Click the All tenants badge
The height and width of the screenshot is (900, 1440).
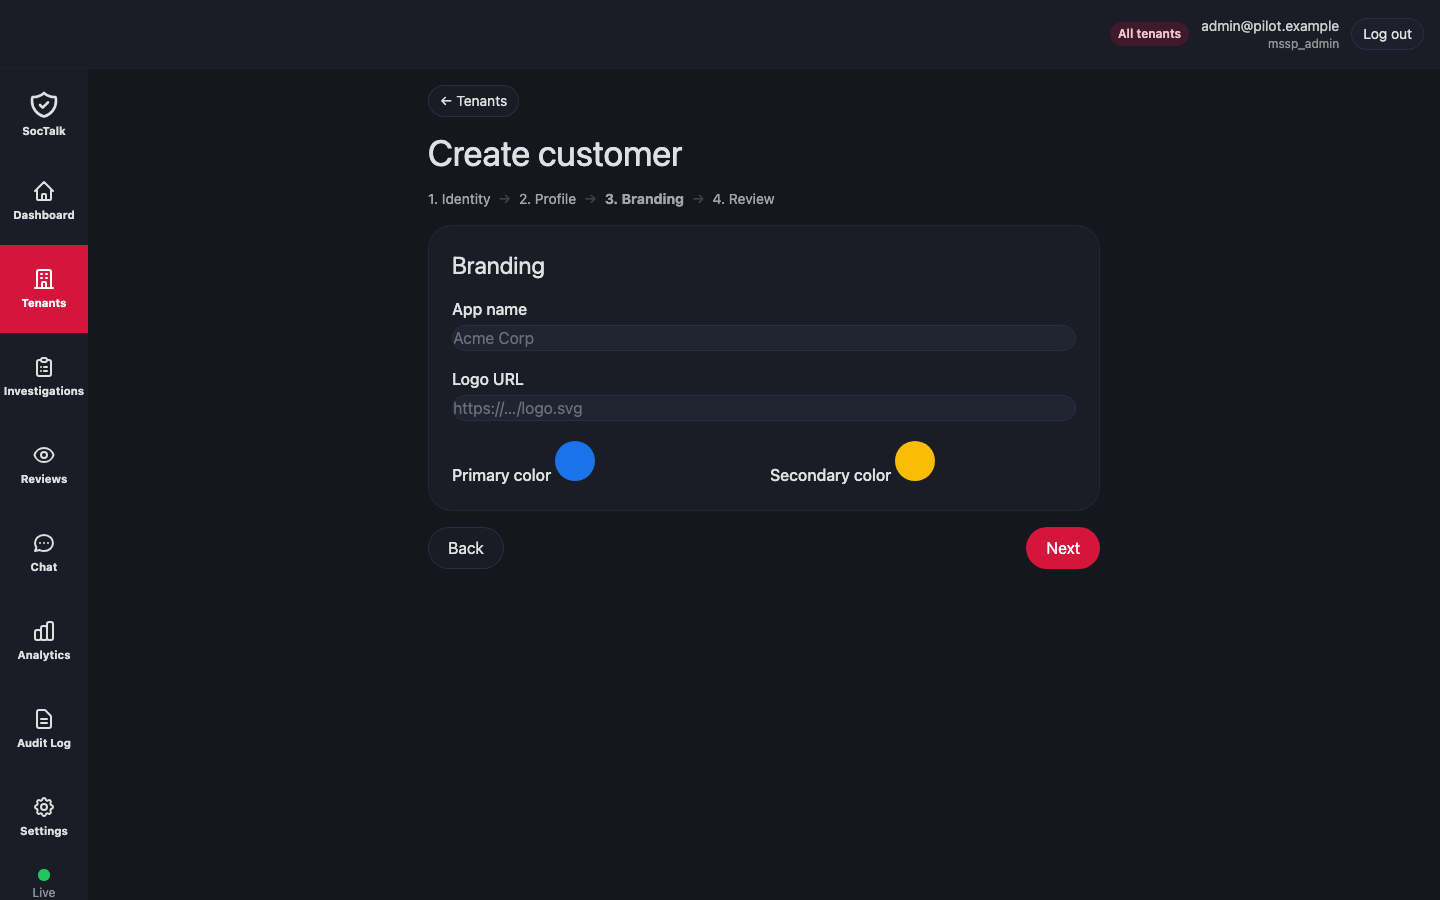click(1149, 34)
